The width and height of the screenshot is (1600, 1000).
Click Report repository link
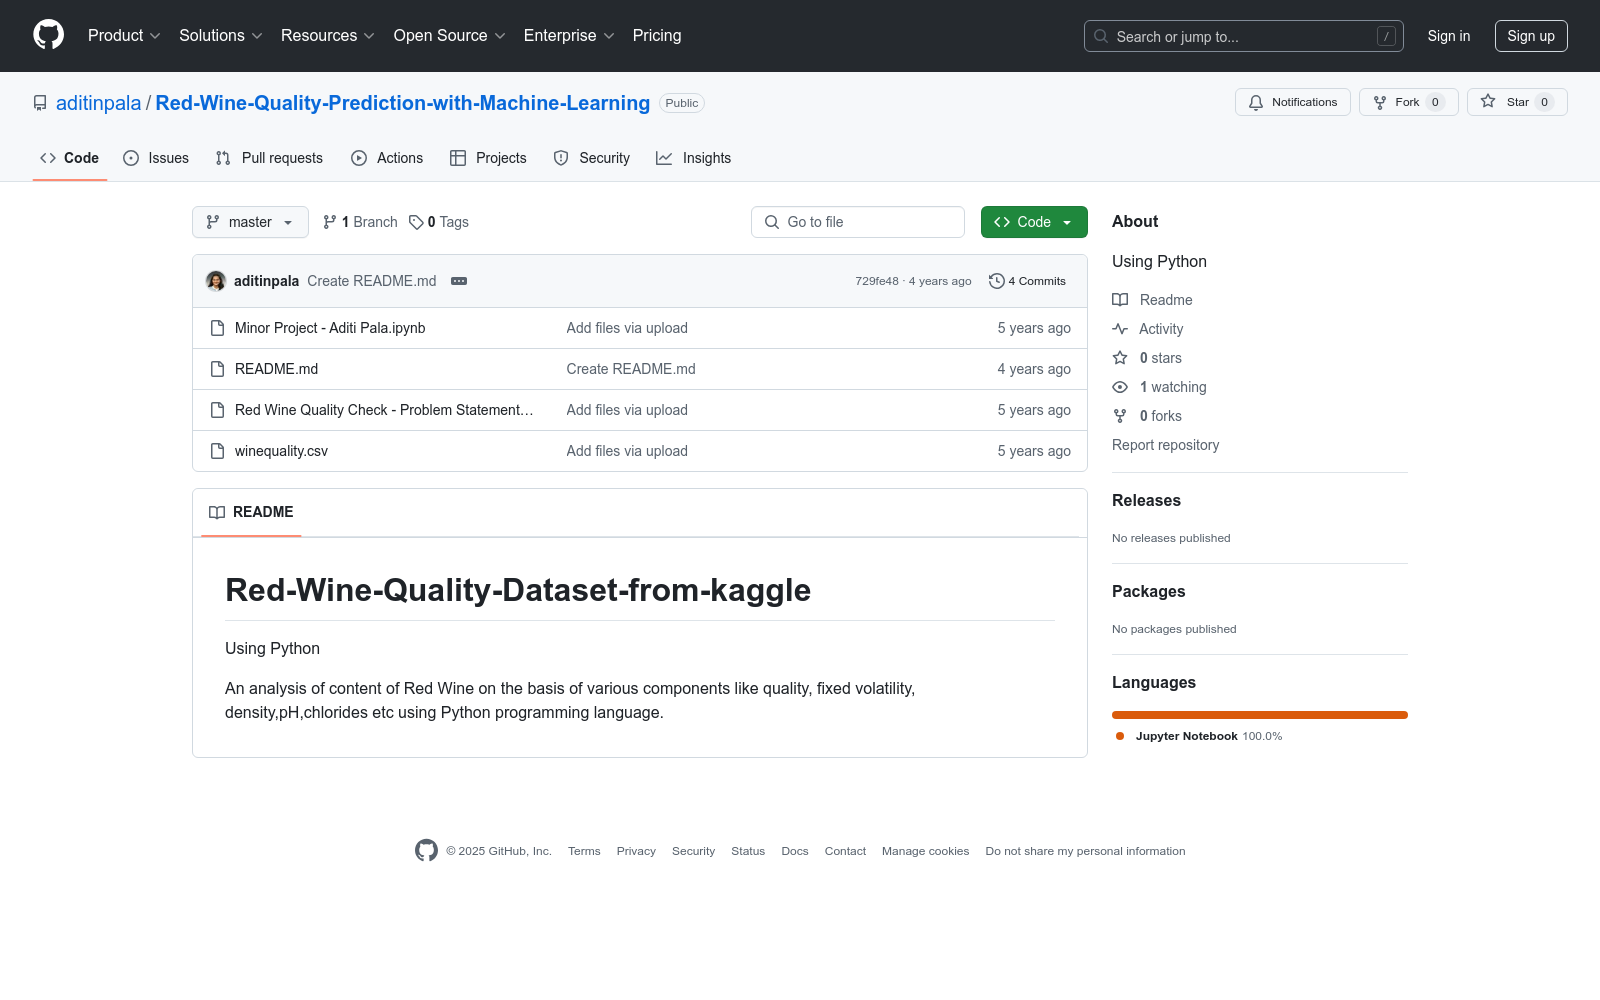pyautogui.click(x=1166, y=445)
